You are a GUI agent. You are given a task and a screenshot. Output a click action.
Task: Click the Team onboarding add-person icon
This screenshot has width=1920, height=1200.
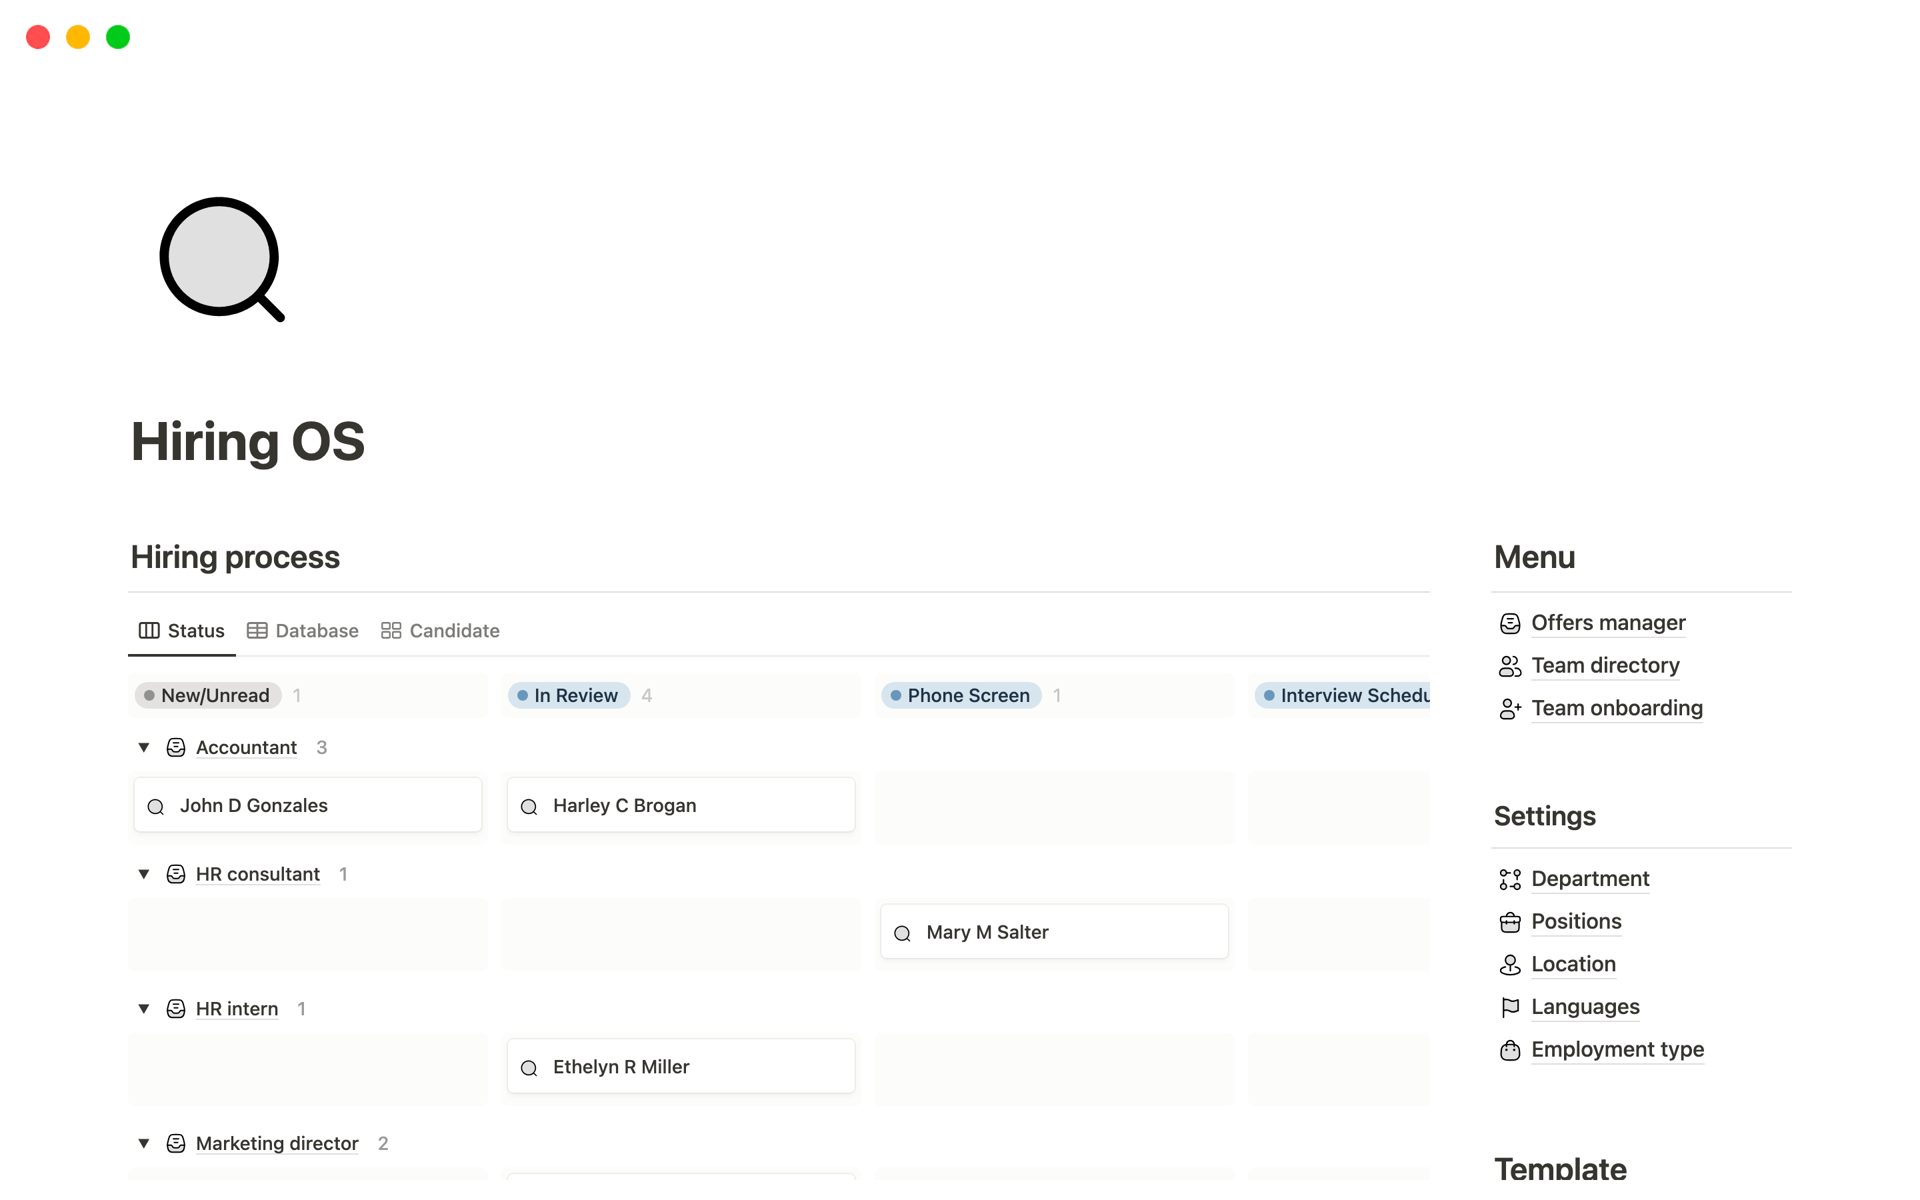[x=1509, y=709]
